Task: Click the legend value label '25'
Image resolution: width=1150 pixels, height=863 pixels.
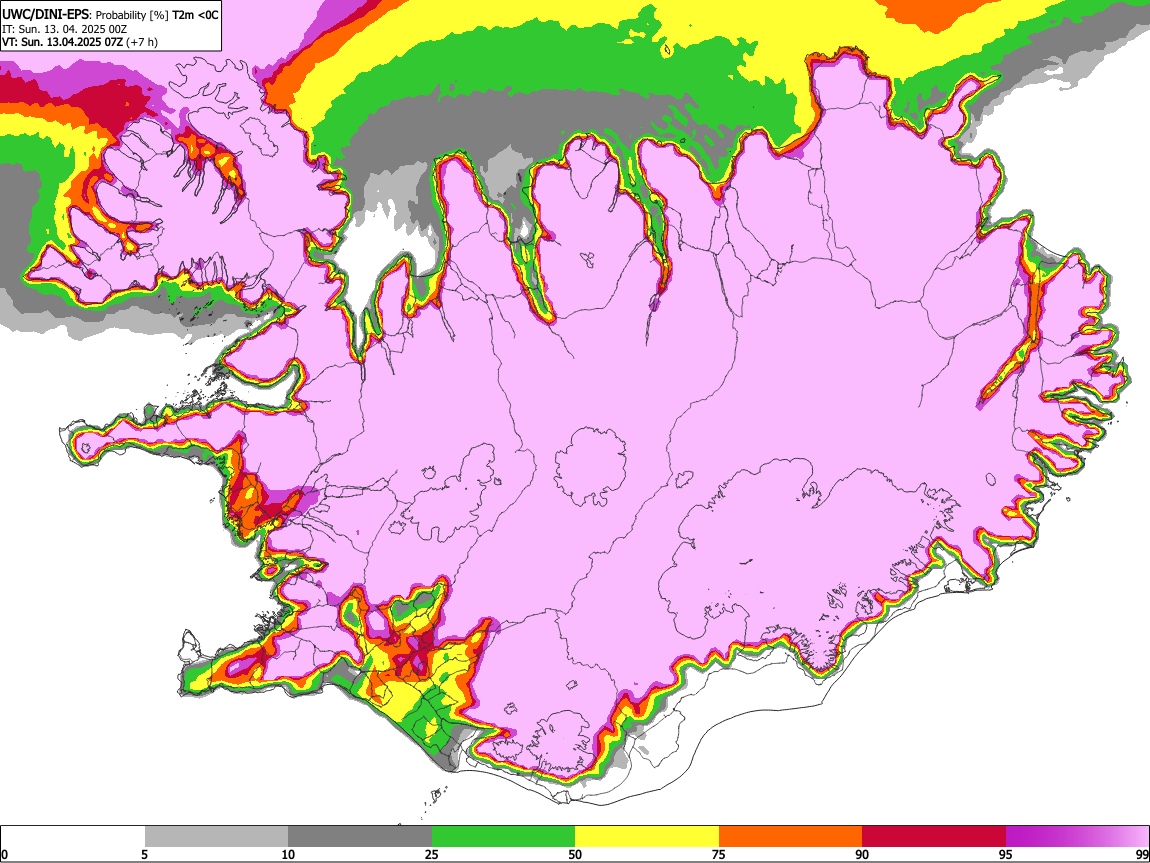Action: pos(432,854)
